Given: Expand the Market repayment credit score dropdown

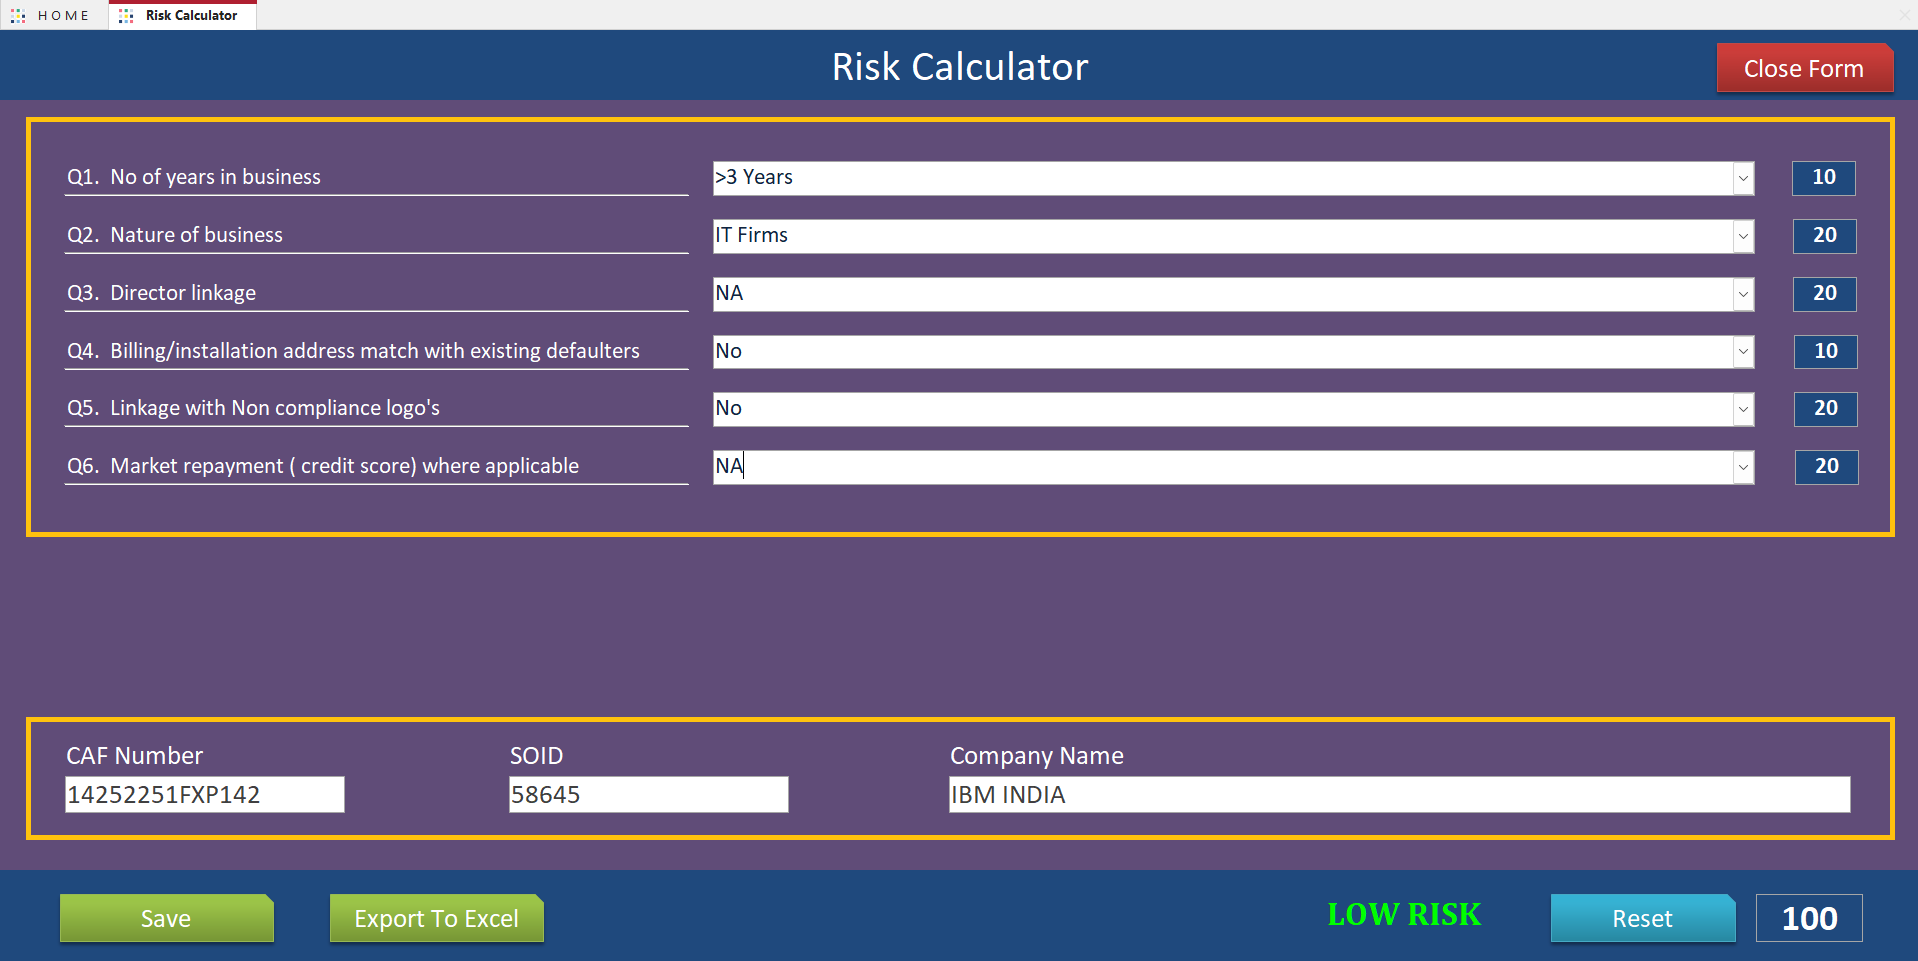Looking at the screenshot, I should pos(1743,466).
